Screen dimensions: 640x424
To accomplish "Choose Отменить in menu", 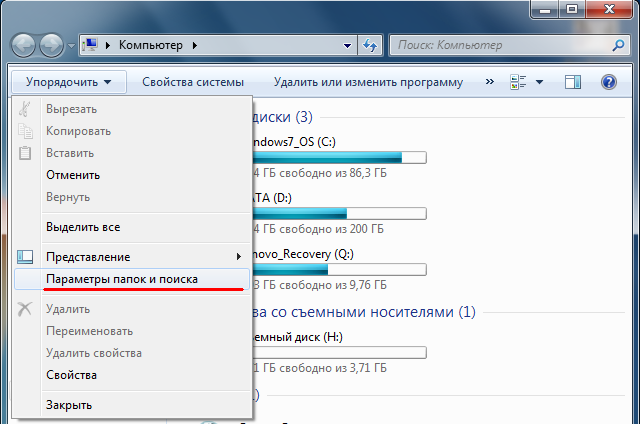I will [132, 175].
